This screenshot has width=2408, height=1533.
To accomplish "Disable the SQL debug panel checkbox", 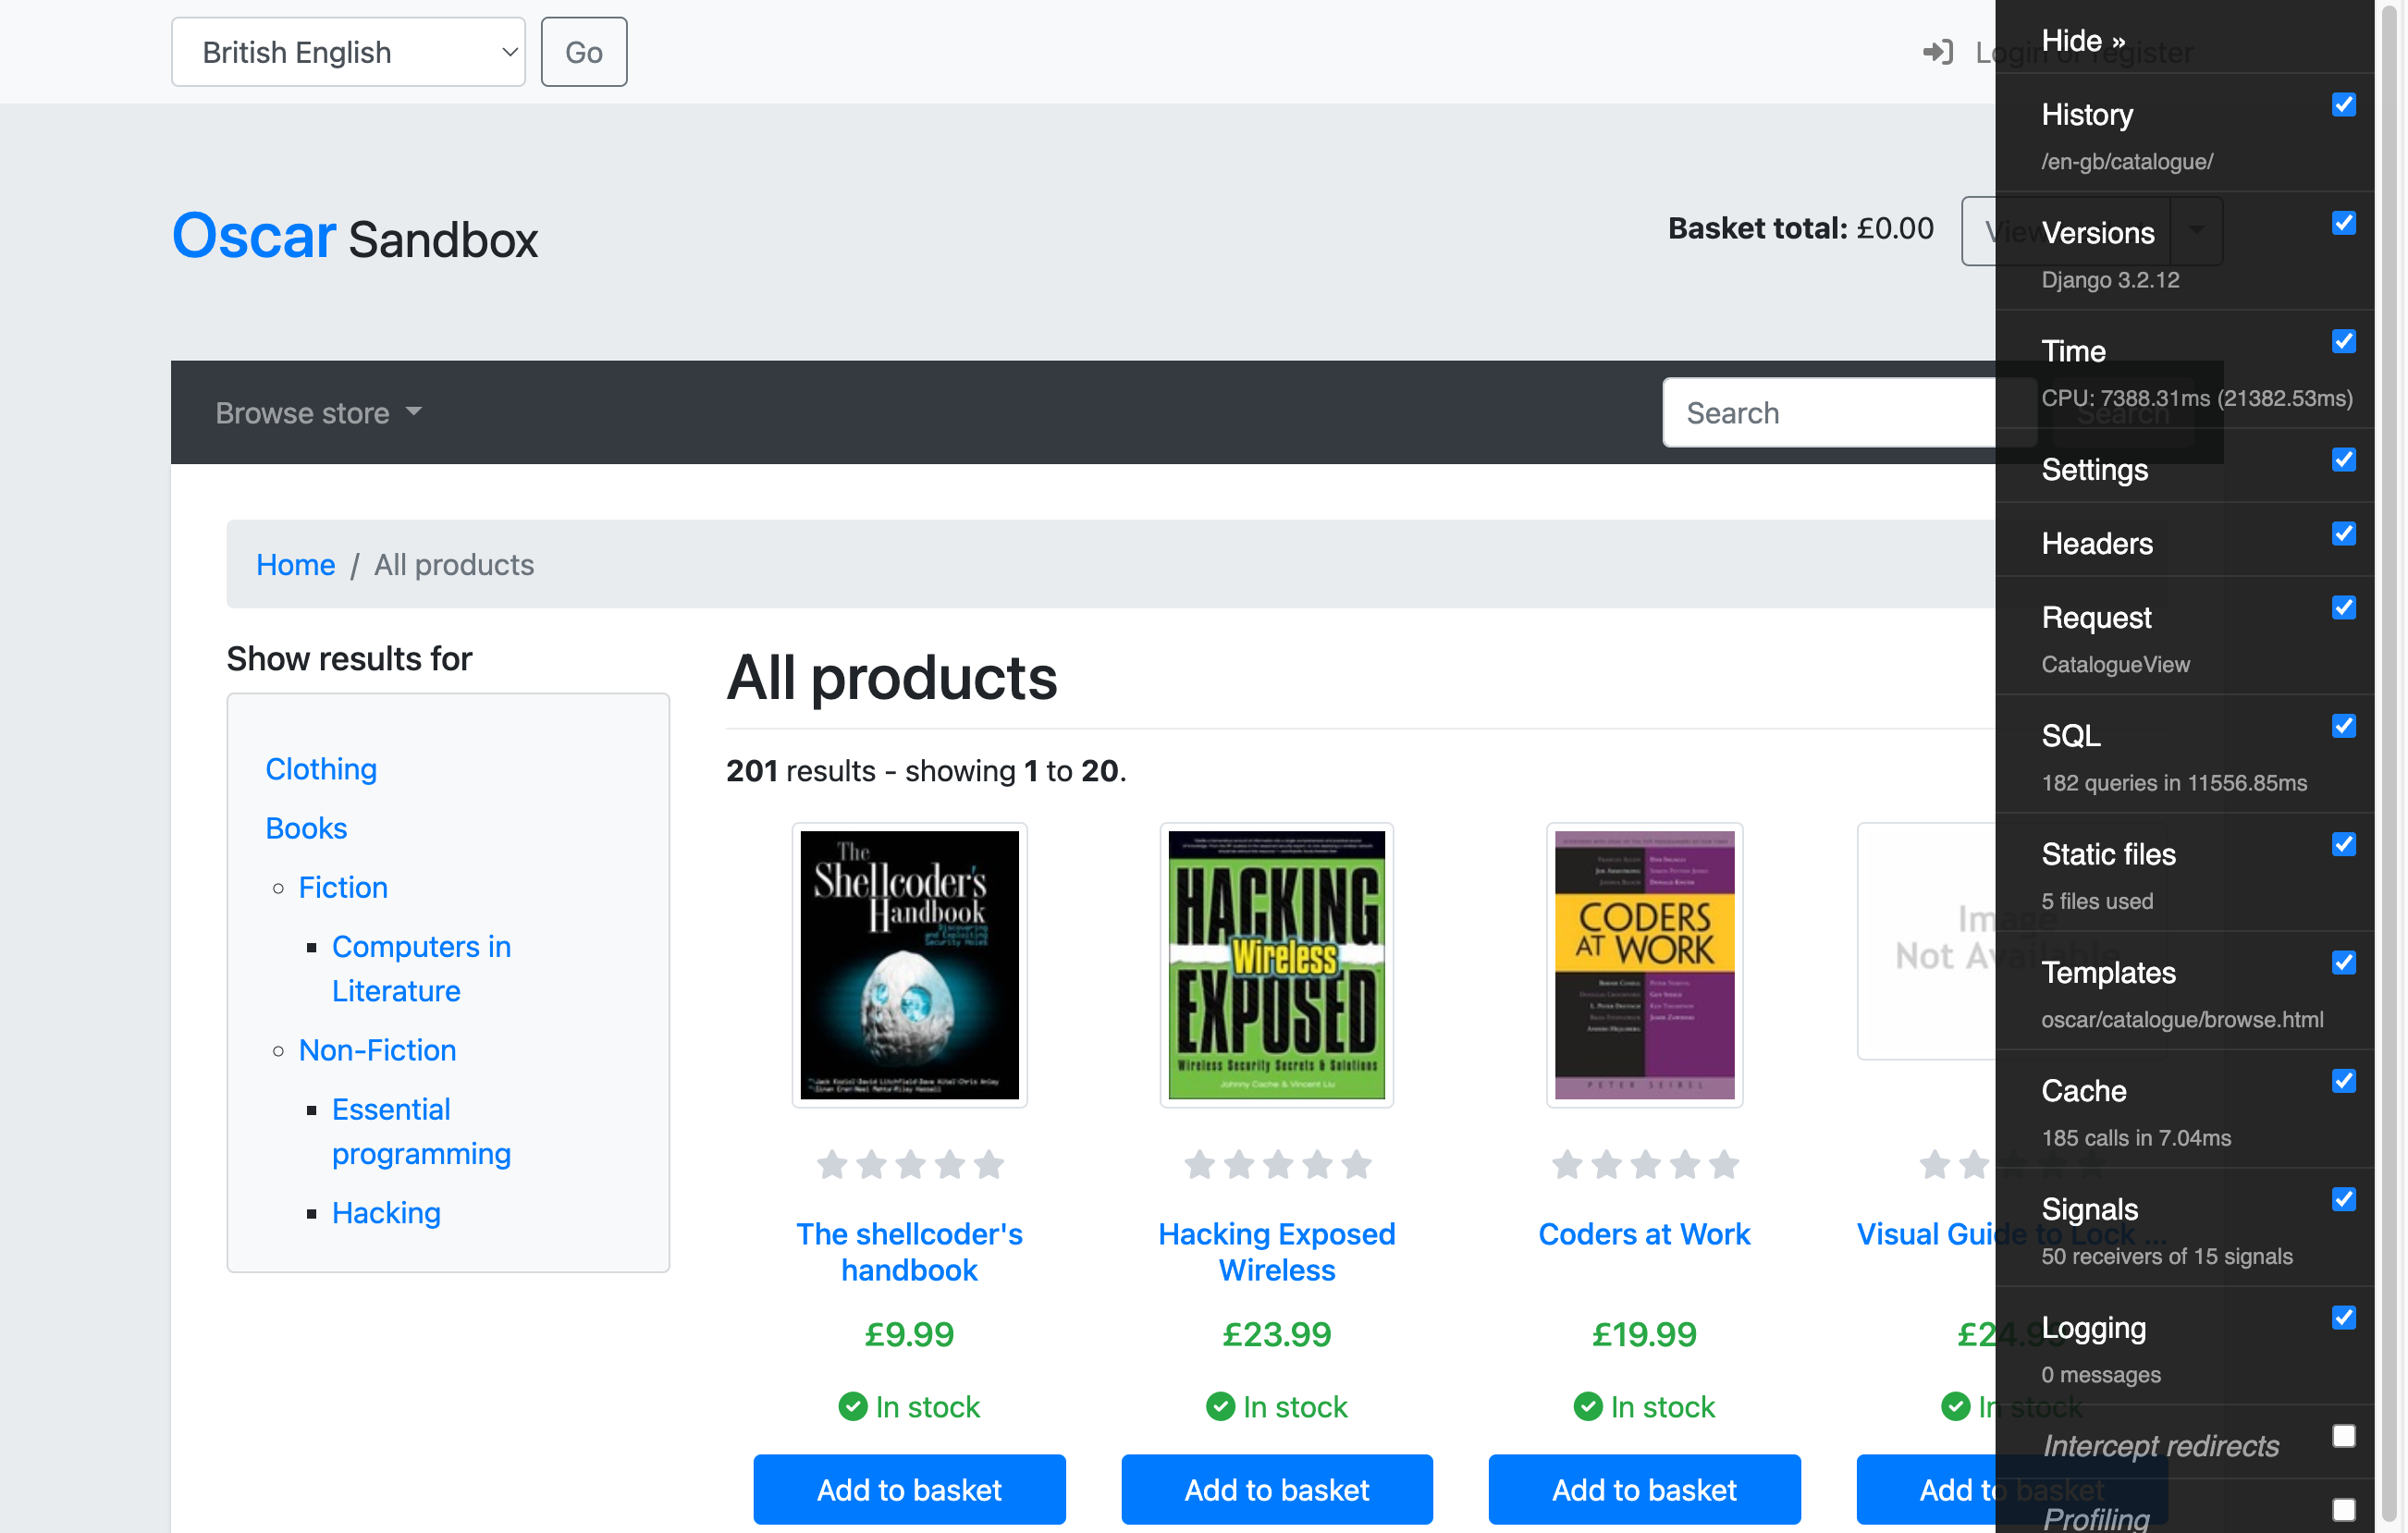I will 2343,726.
